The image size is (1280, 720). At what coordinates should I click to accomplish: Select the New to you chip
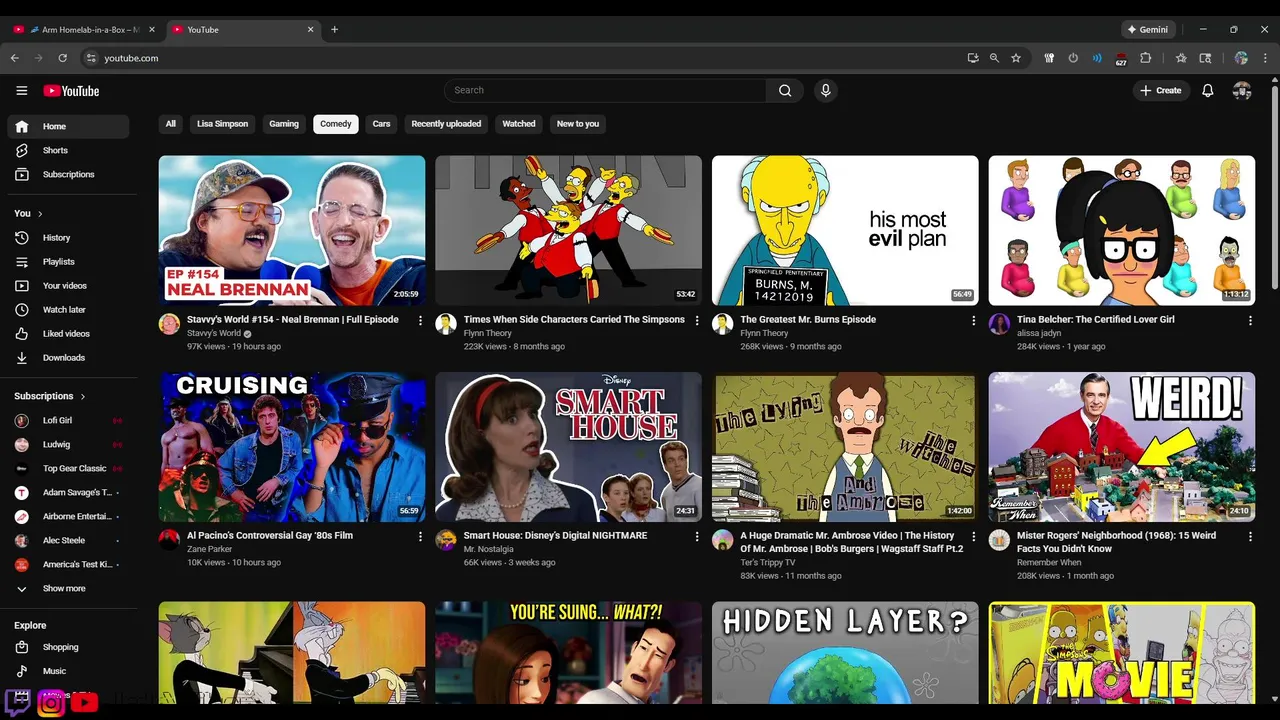[578, 124]
